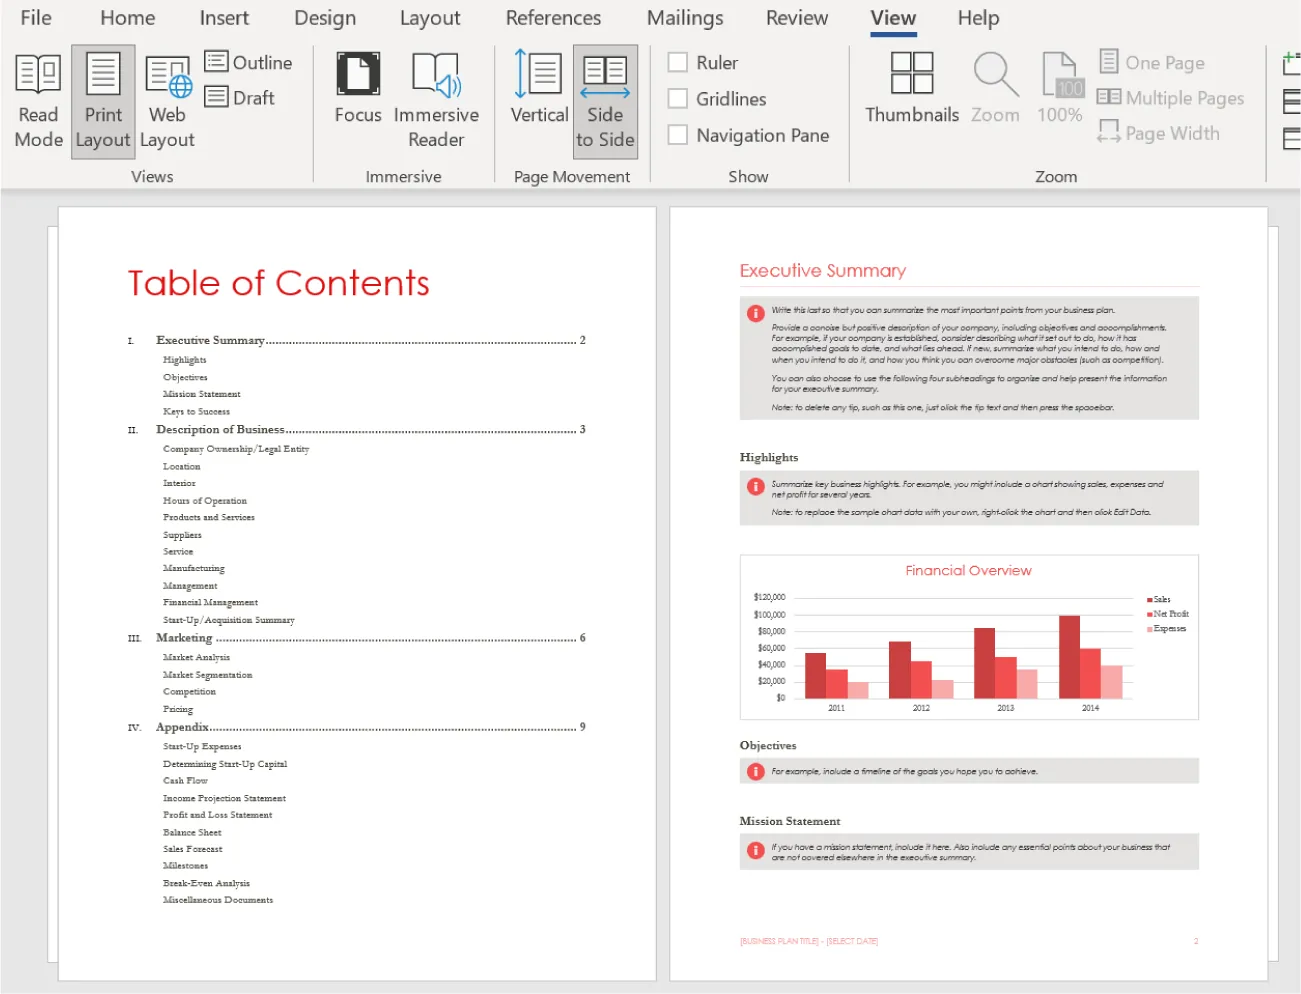This screenshot has width=1301, height=994.
Task: Open the File menu
Action: [35, 18]
